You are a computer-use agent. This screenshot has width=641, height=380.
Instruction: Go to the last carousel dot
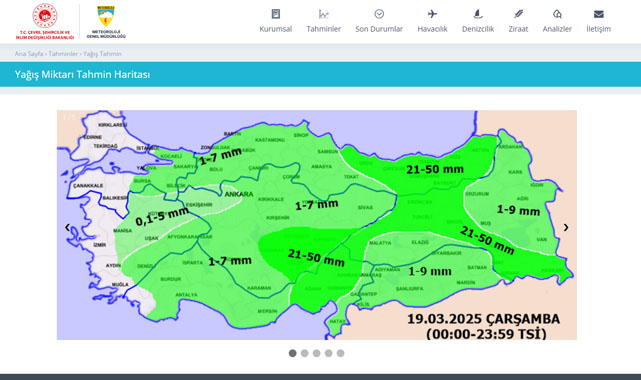pos(340,353)
